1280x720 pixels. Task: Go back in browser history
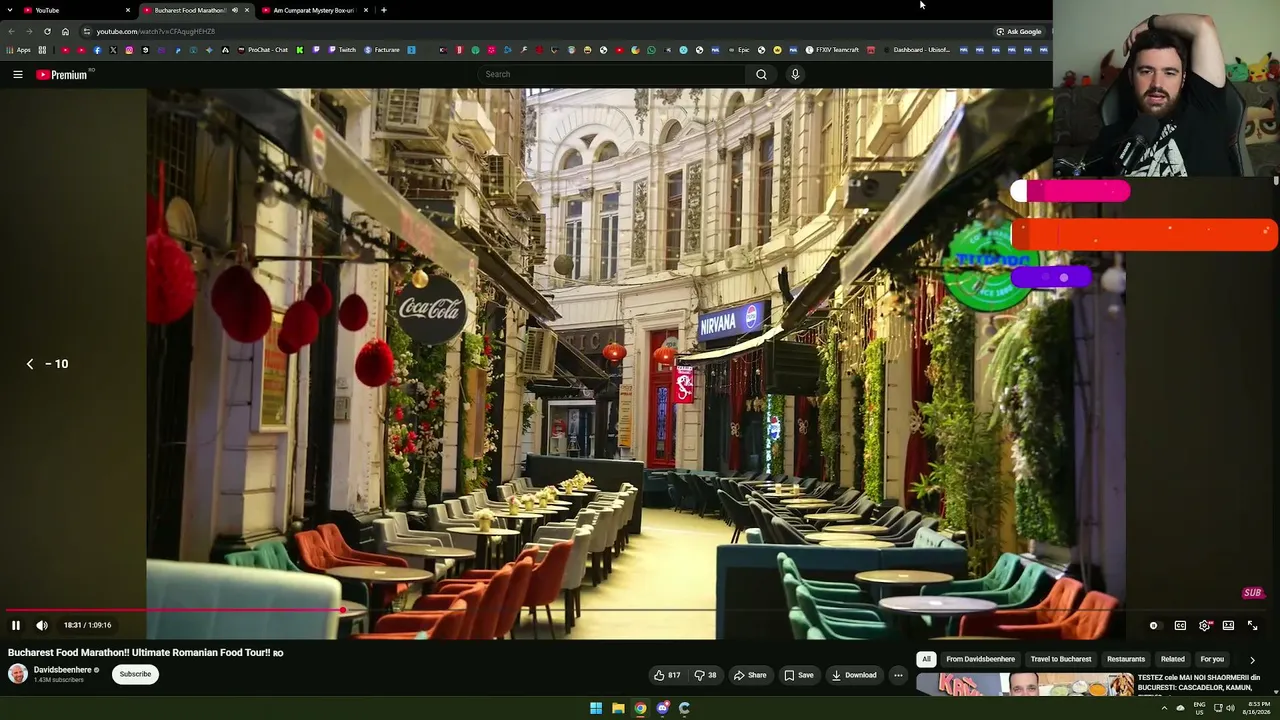pyautogui.click(x=12, y=31)
